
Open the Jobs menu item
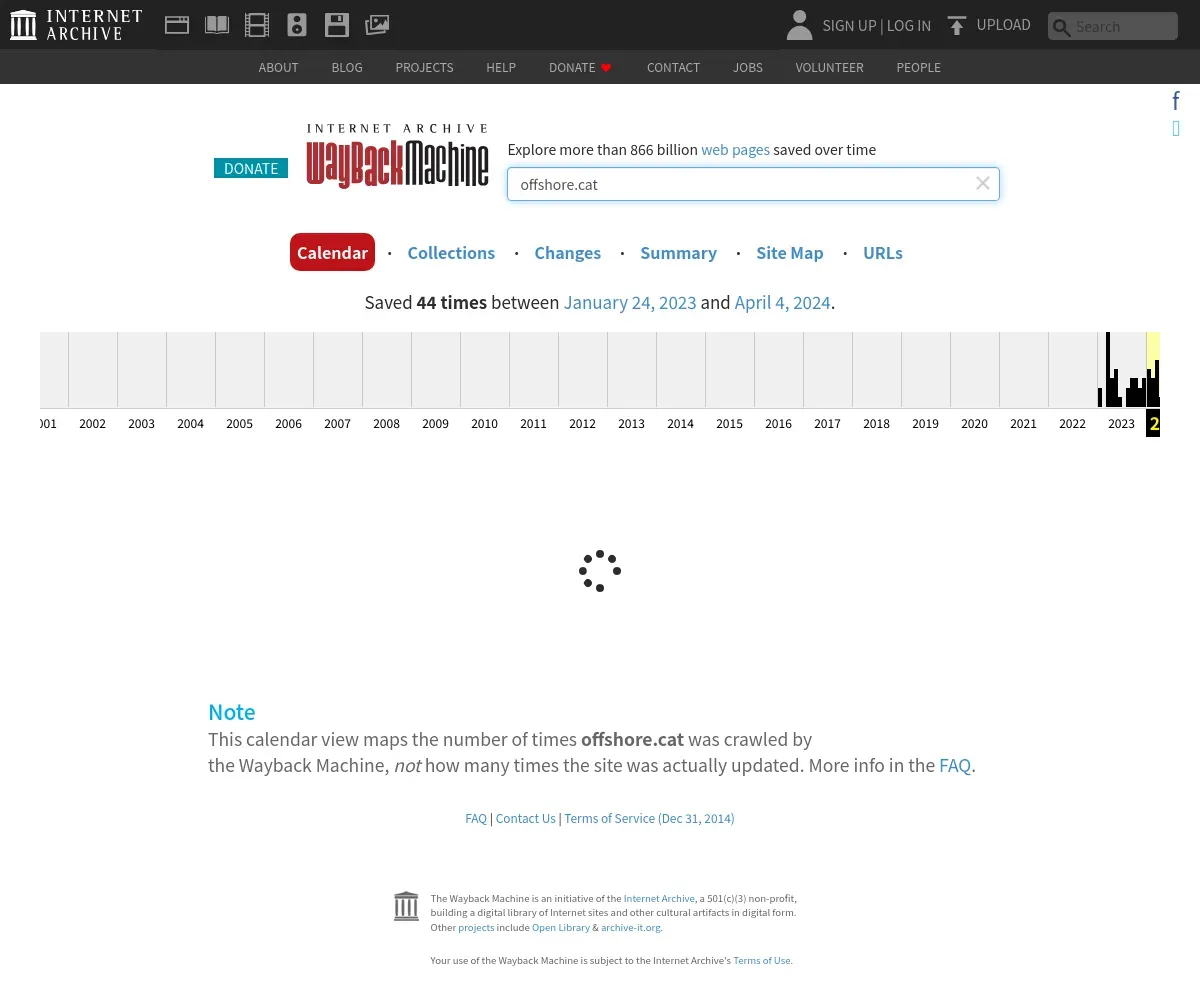[748, 67]
